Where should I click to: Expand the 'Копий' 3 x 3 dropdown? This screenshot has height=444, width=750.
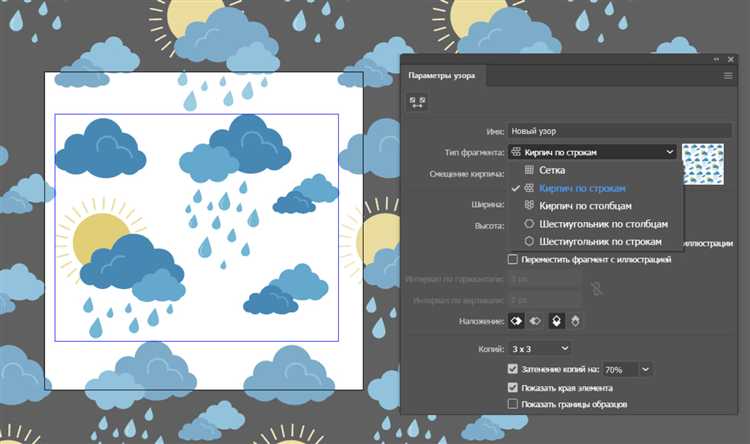(x=540, y=349)
